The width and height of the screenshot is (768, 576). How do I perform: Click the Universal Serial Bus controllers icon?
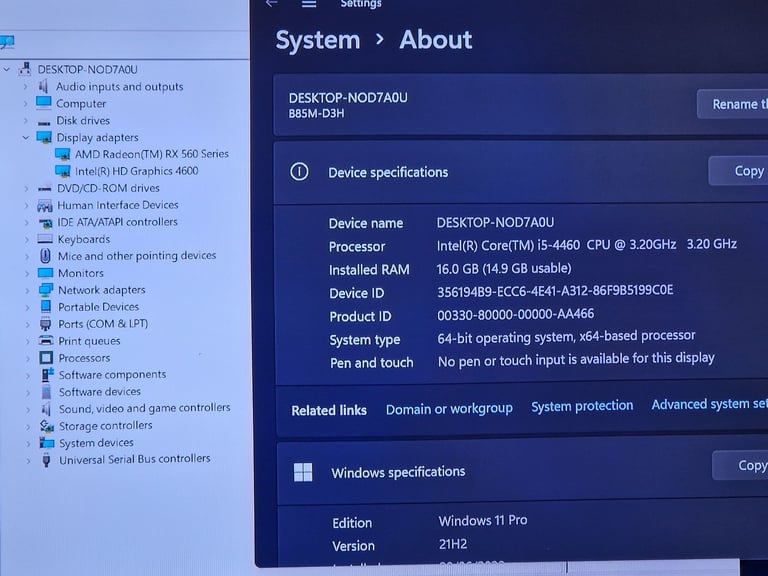(47, 460)
